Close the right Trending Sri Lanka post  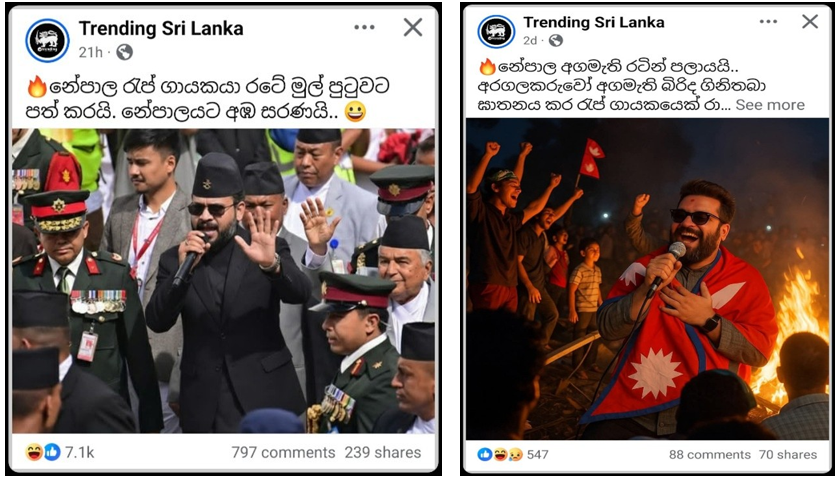pos(810,21)
